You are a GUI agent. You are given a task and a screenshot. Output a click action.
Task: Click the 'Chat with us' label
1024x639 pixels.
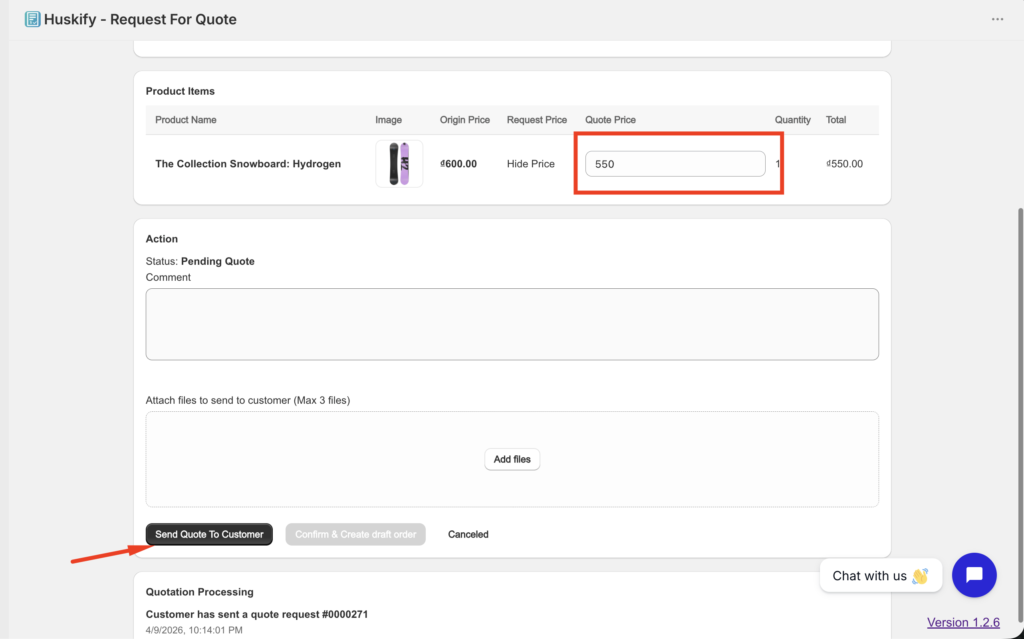coord(869,576)
